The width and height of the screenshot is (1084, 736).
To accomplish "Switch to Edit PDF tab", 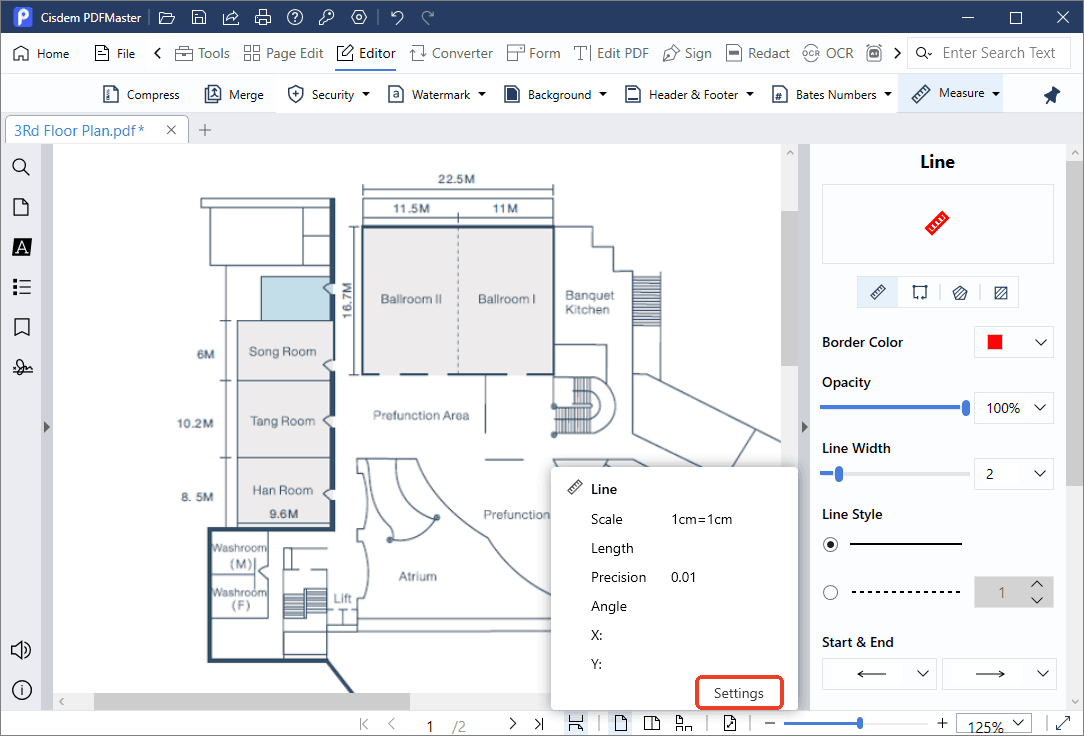I will [x=611, y=53].
